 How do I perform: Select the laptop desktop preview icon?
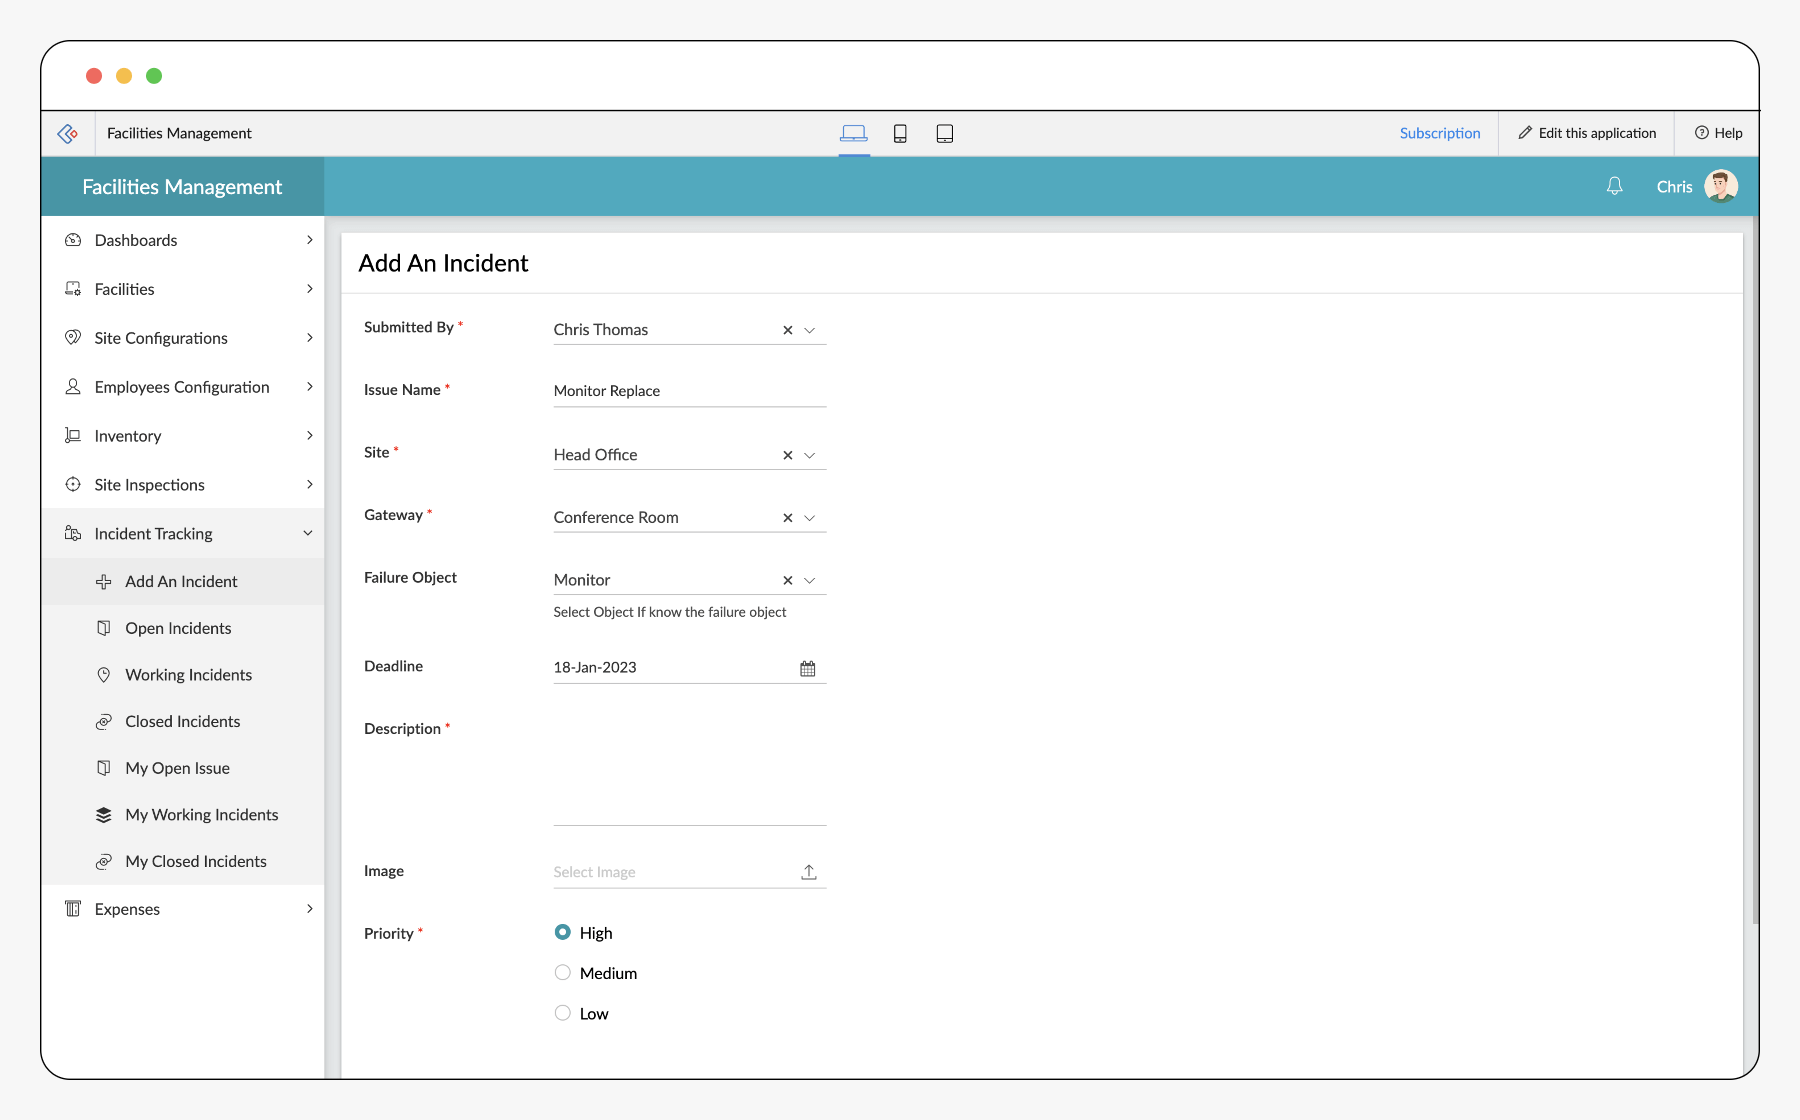[x=853, y=134]
